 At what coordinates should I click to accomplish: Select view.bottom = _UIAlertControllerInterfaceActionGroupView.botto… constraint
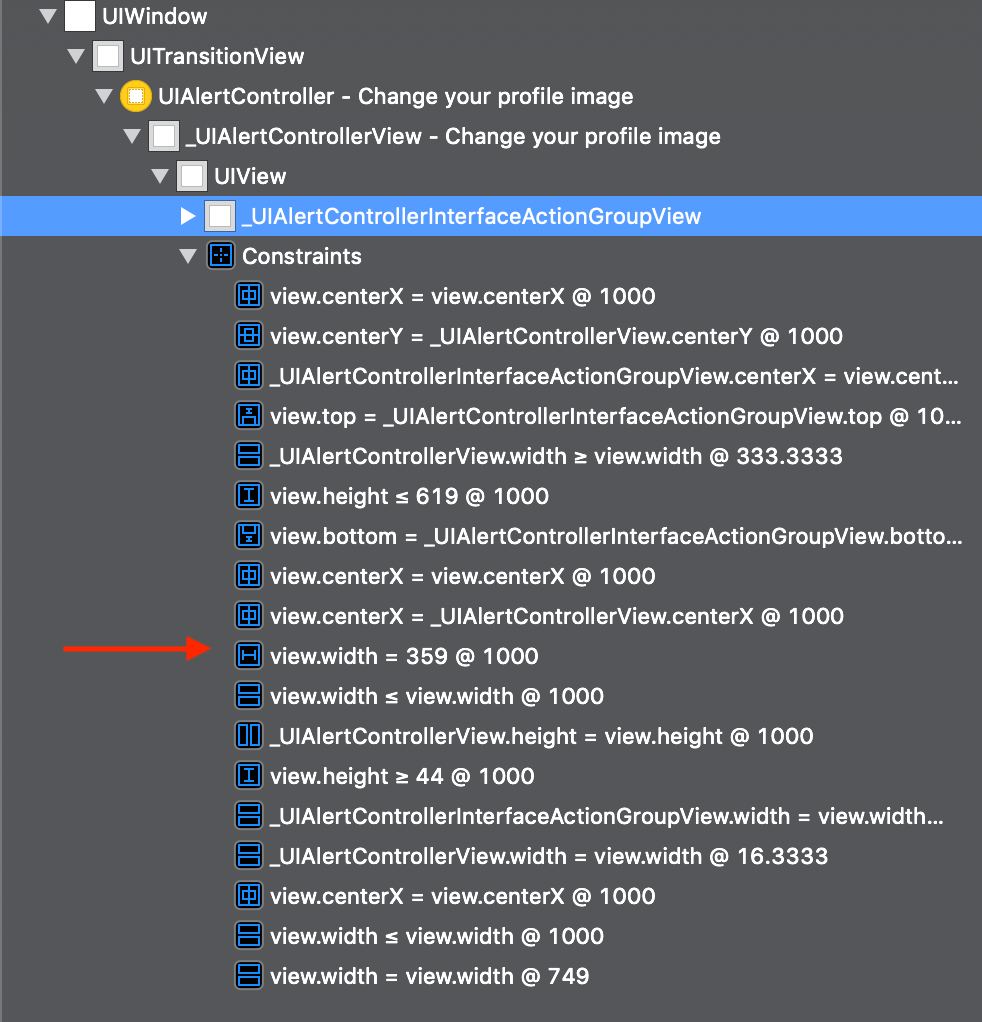coord(616,536)
